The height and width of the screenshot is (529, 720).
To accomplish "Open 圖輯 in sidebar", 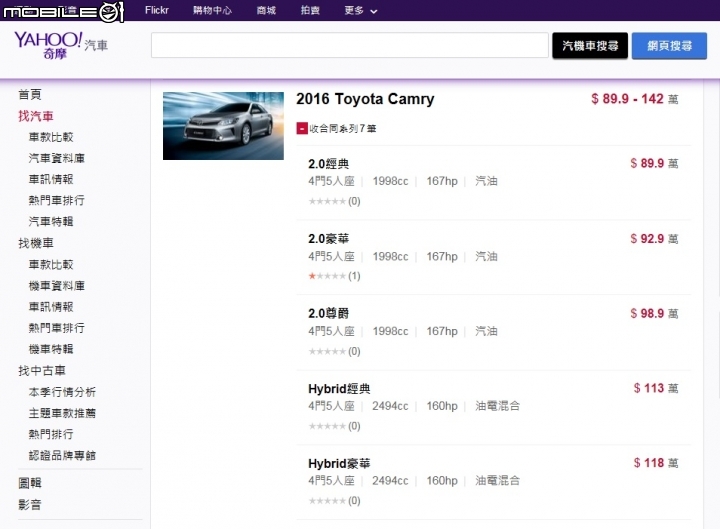I will pyautogui.click(x=30, y=483).
